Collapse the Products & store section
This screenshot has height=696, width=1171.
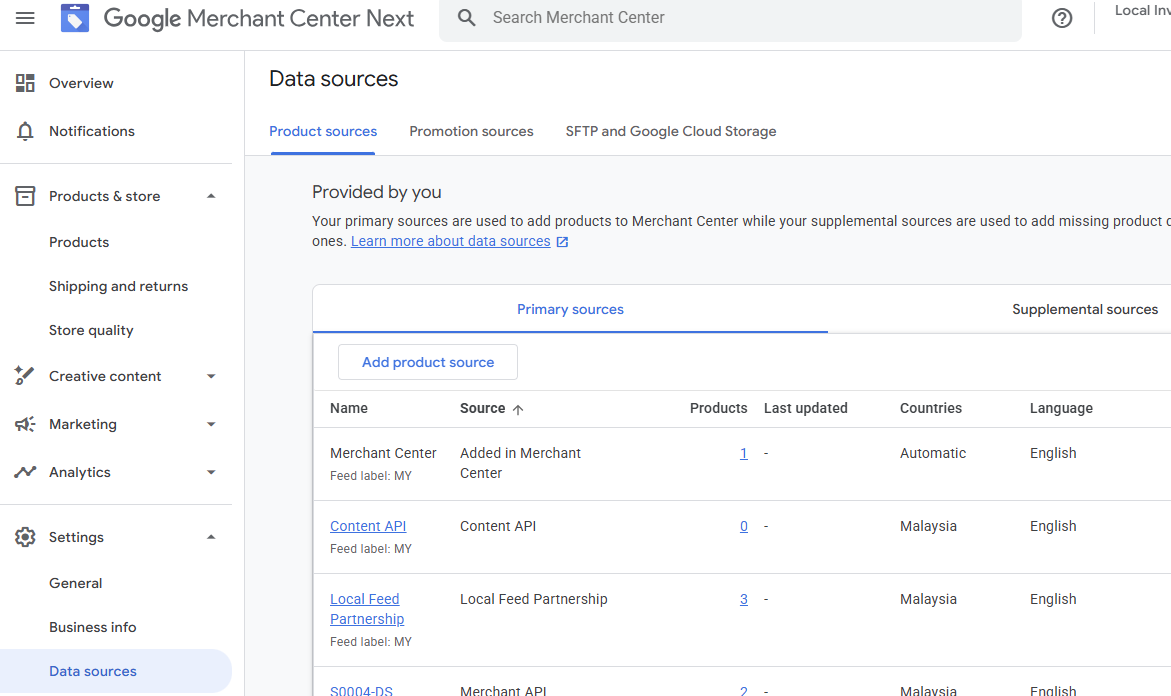pos(211,196)
